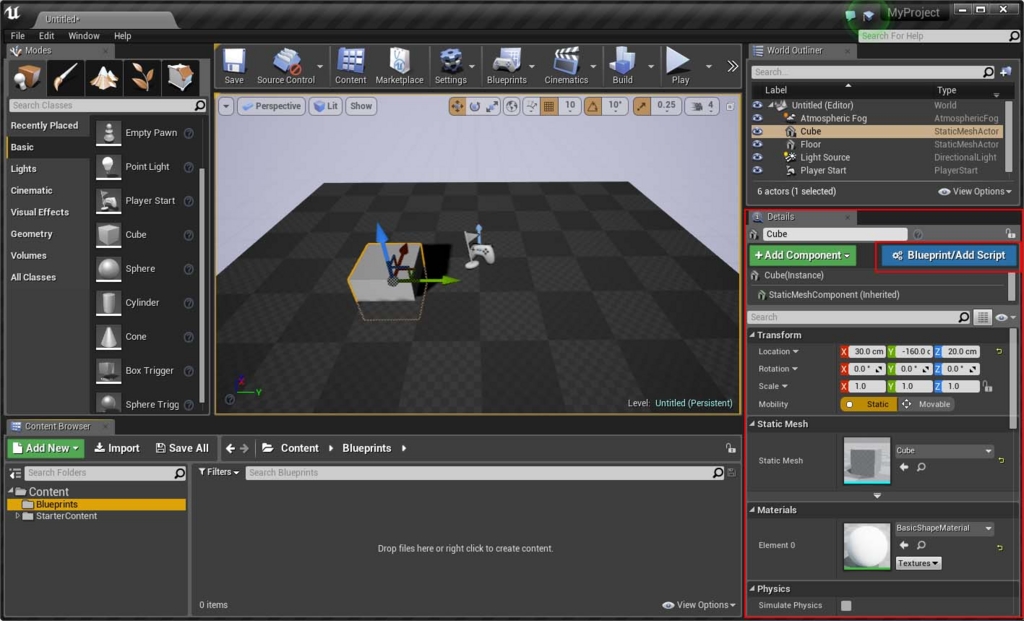The width and height of the screenshot is (1024, 621).
Task: Toggle world/local coordinate system globe icon
Action: [512, 106]
